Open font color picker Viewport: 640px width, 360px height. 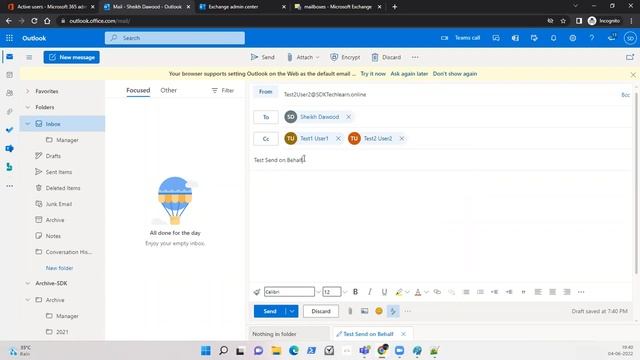pos(418,292)
